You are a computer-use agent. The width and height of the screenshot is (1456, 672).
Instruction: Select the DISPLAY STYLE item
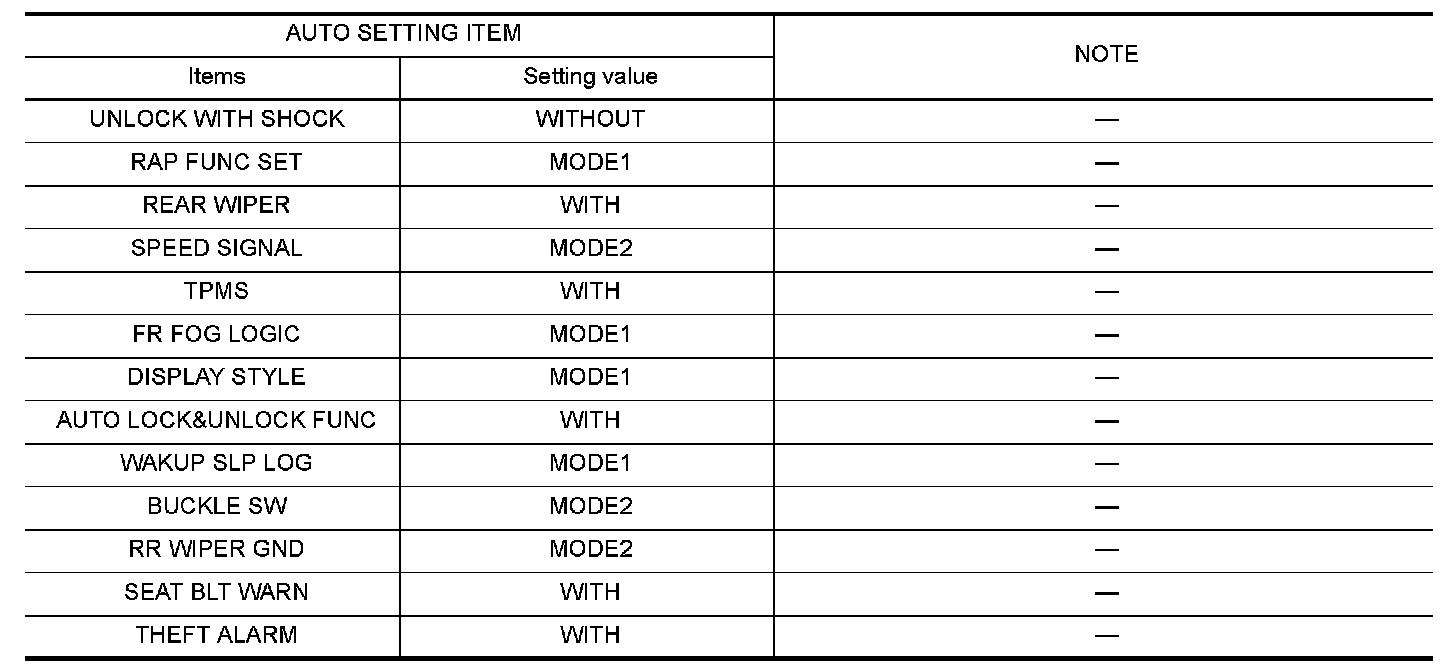[x=216, y=377]
